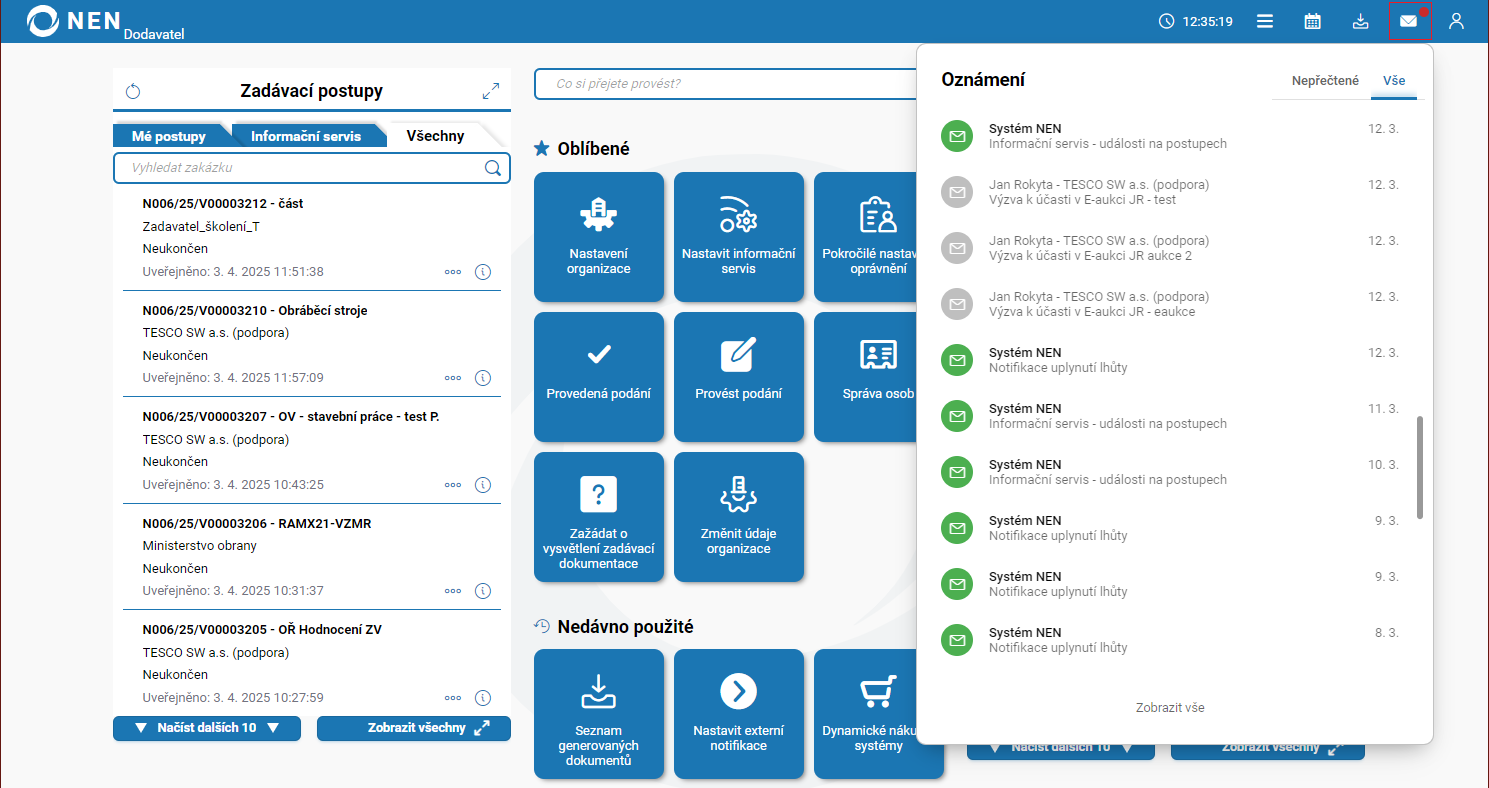
Task: Click the 'Co si přejete provést?' field
Action: (726, 84)
